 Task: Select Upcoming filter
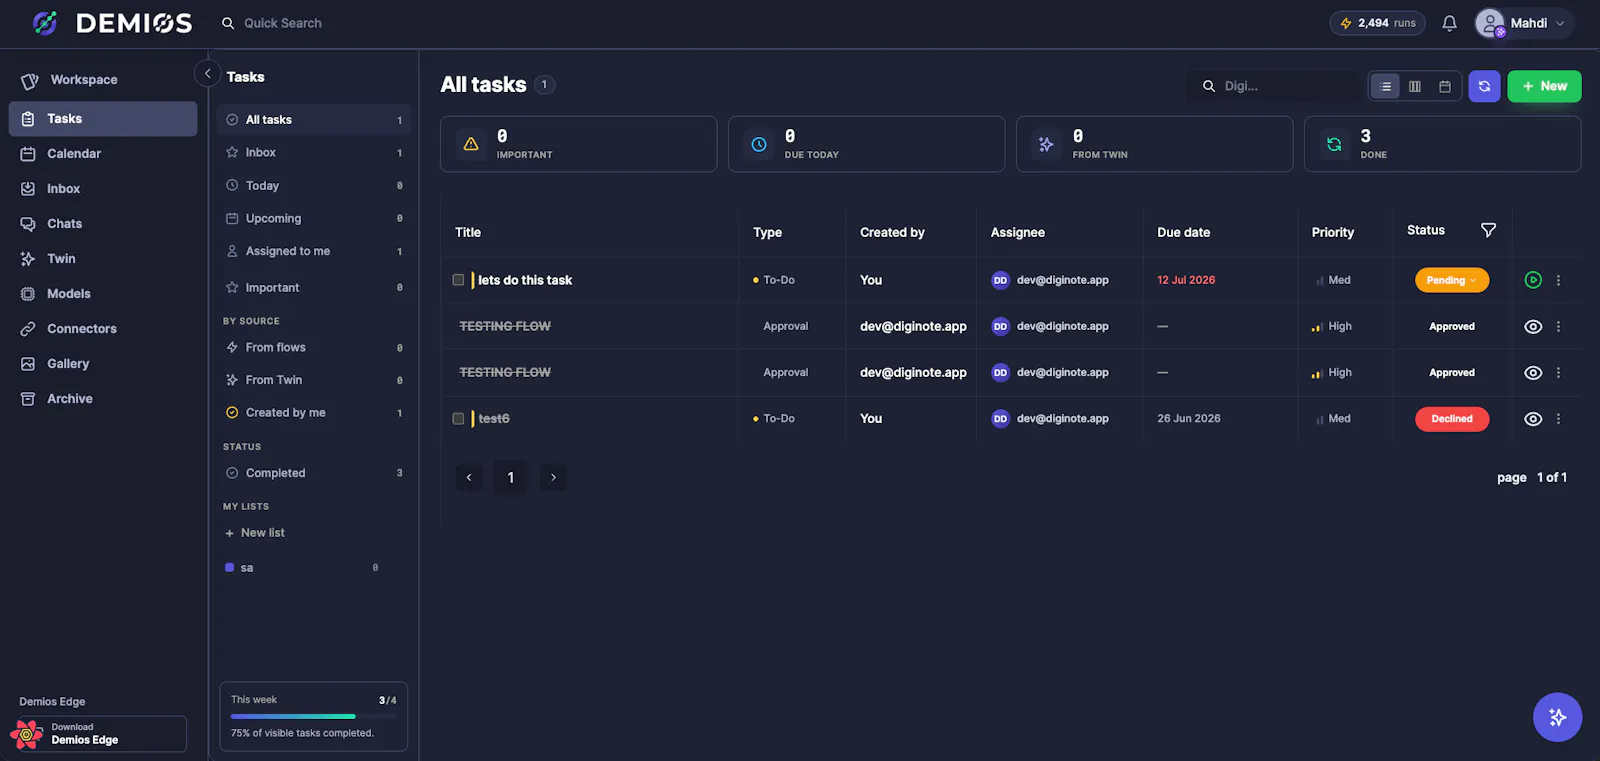(x=314, y=219)
